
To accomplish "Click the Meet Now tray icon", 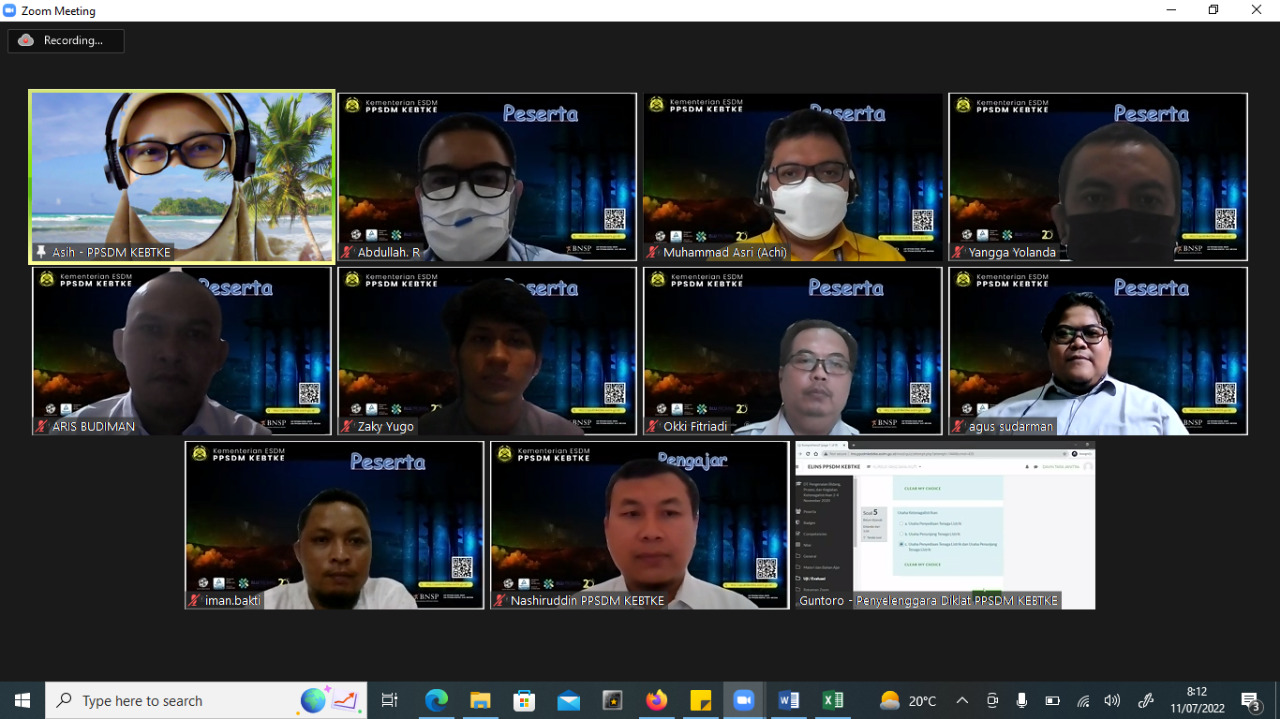I will (992, 700).
